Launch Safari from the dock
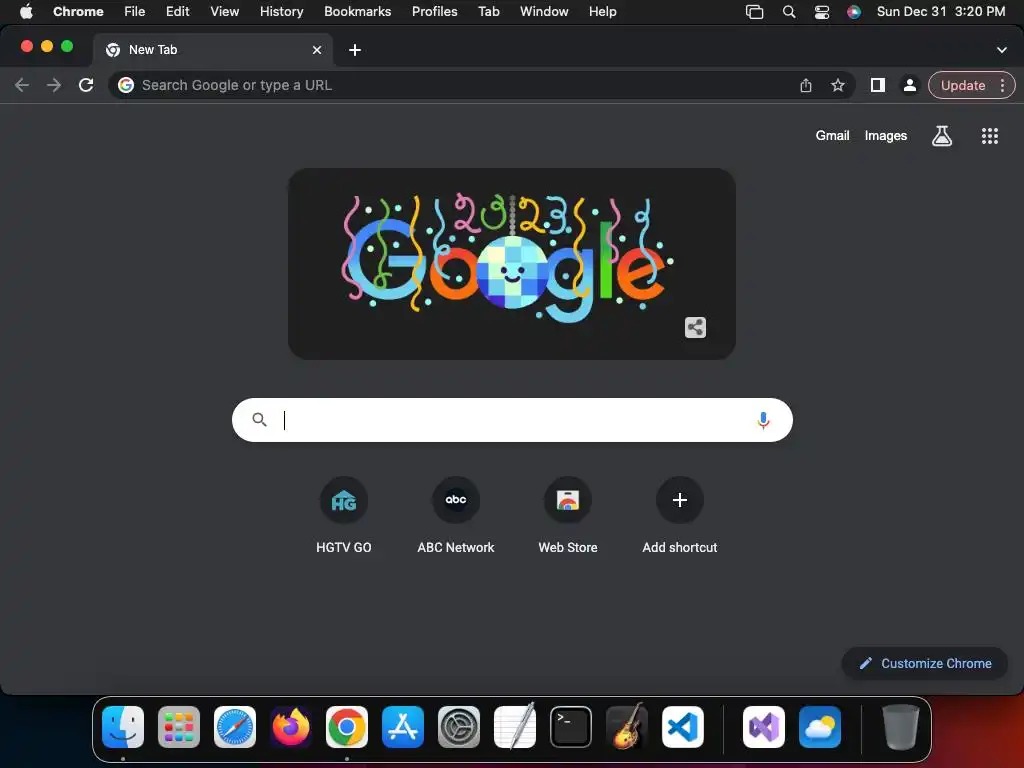The image size is (1024, 768). click(x=235, y=727)
